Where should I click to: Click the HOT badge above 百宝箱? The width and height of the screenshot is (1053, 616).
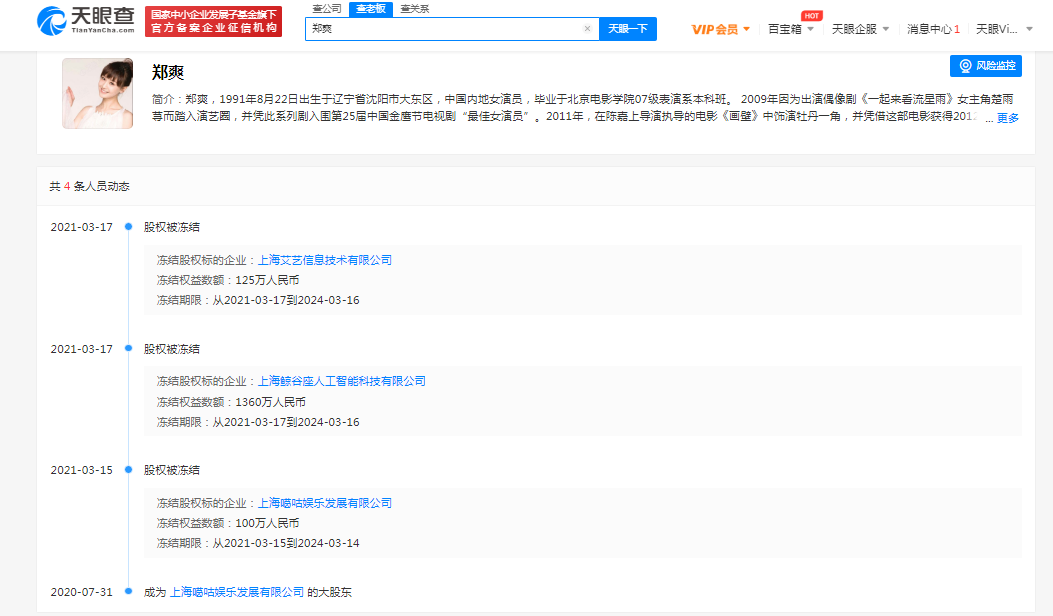[811, 15]
